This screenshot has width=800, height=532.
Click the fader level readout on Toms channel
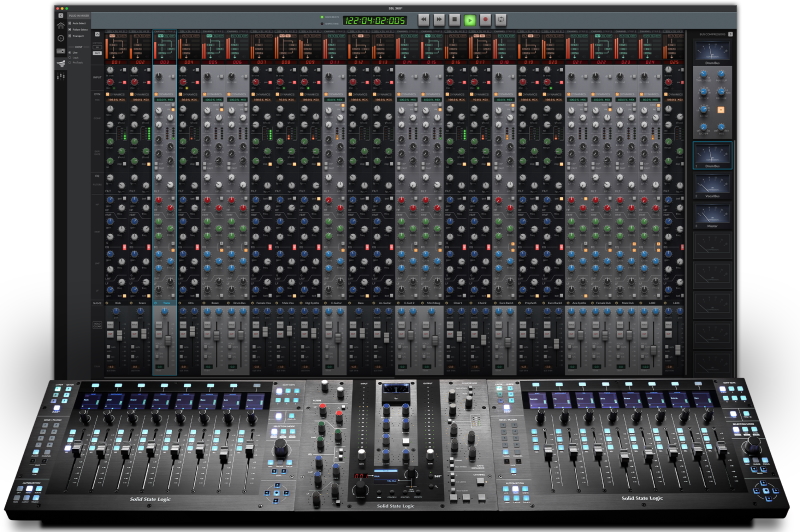160,367
